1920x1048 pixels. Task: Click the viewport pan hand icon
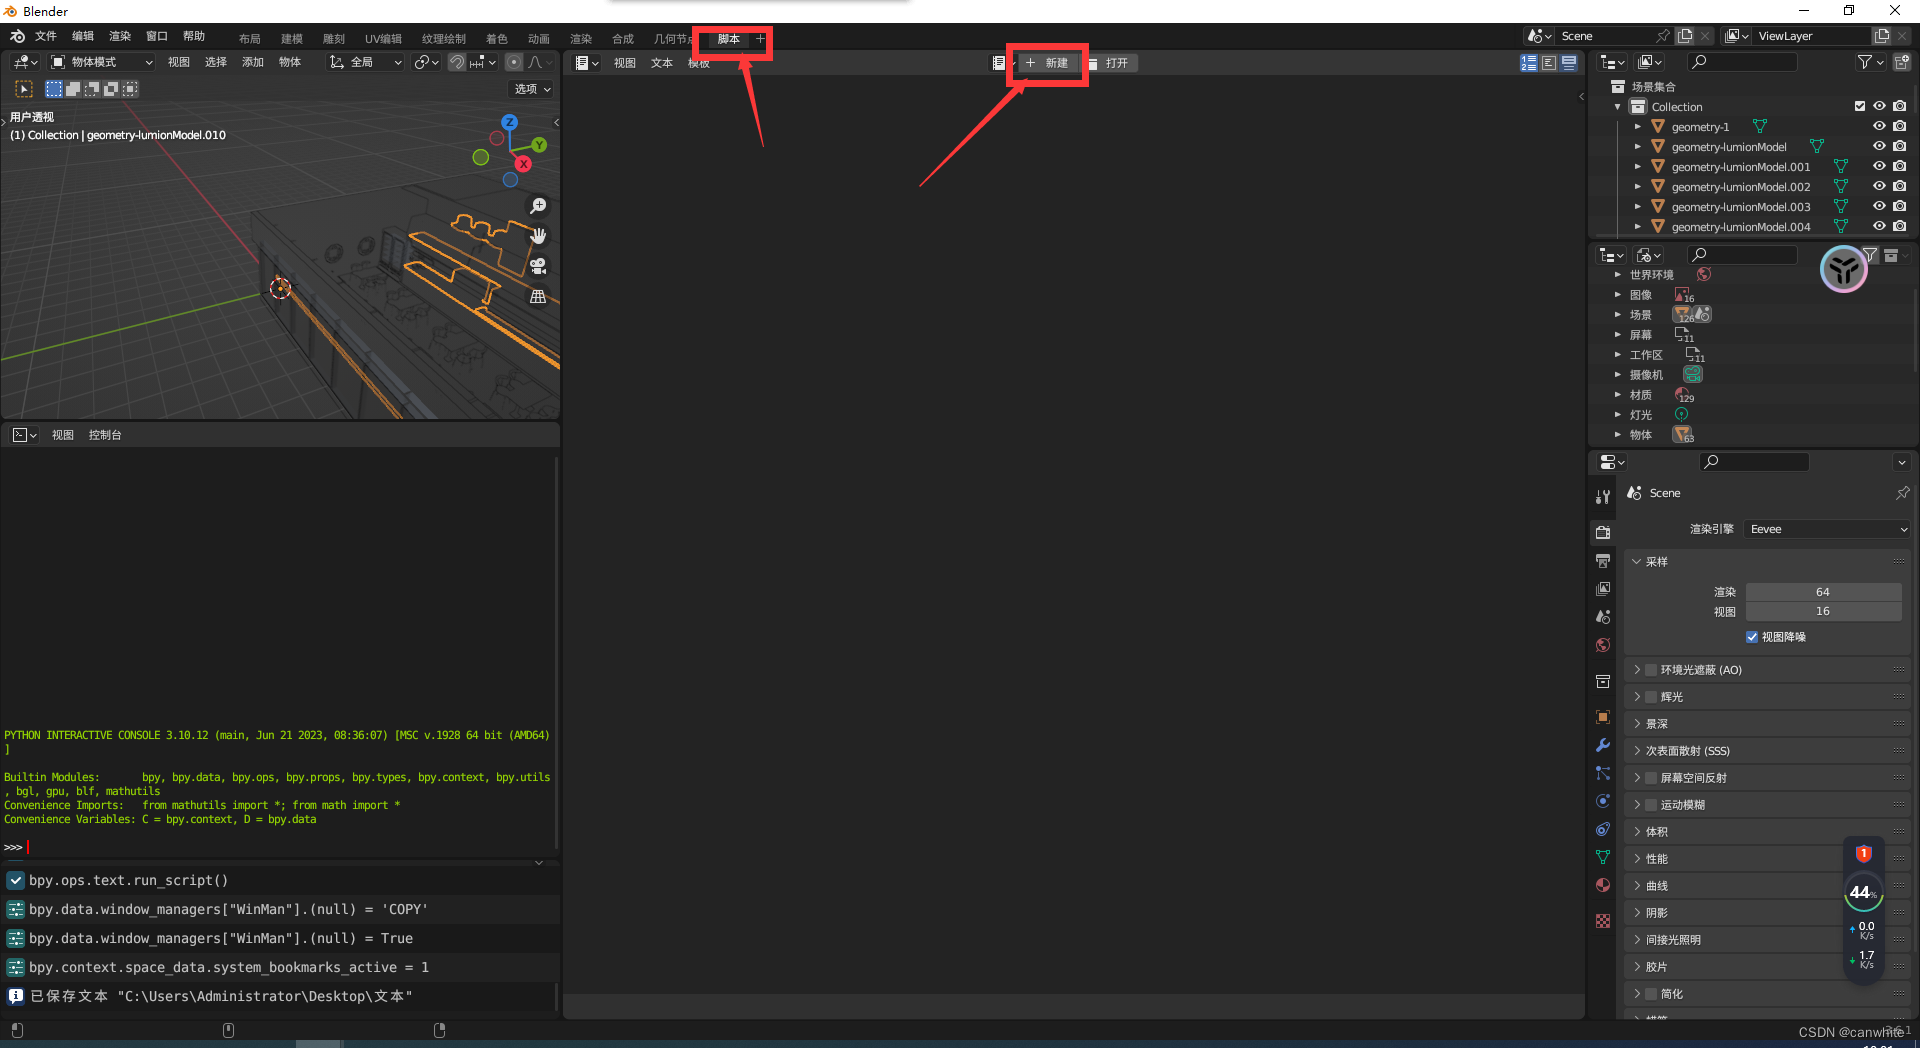[x=538, y=236]
